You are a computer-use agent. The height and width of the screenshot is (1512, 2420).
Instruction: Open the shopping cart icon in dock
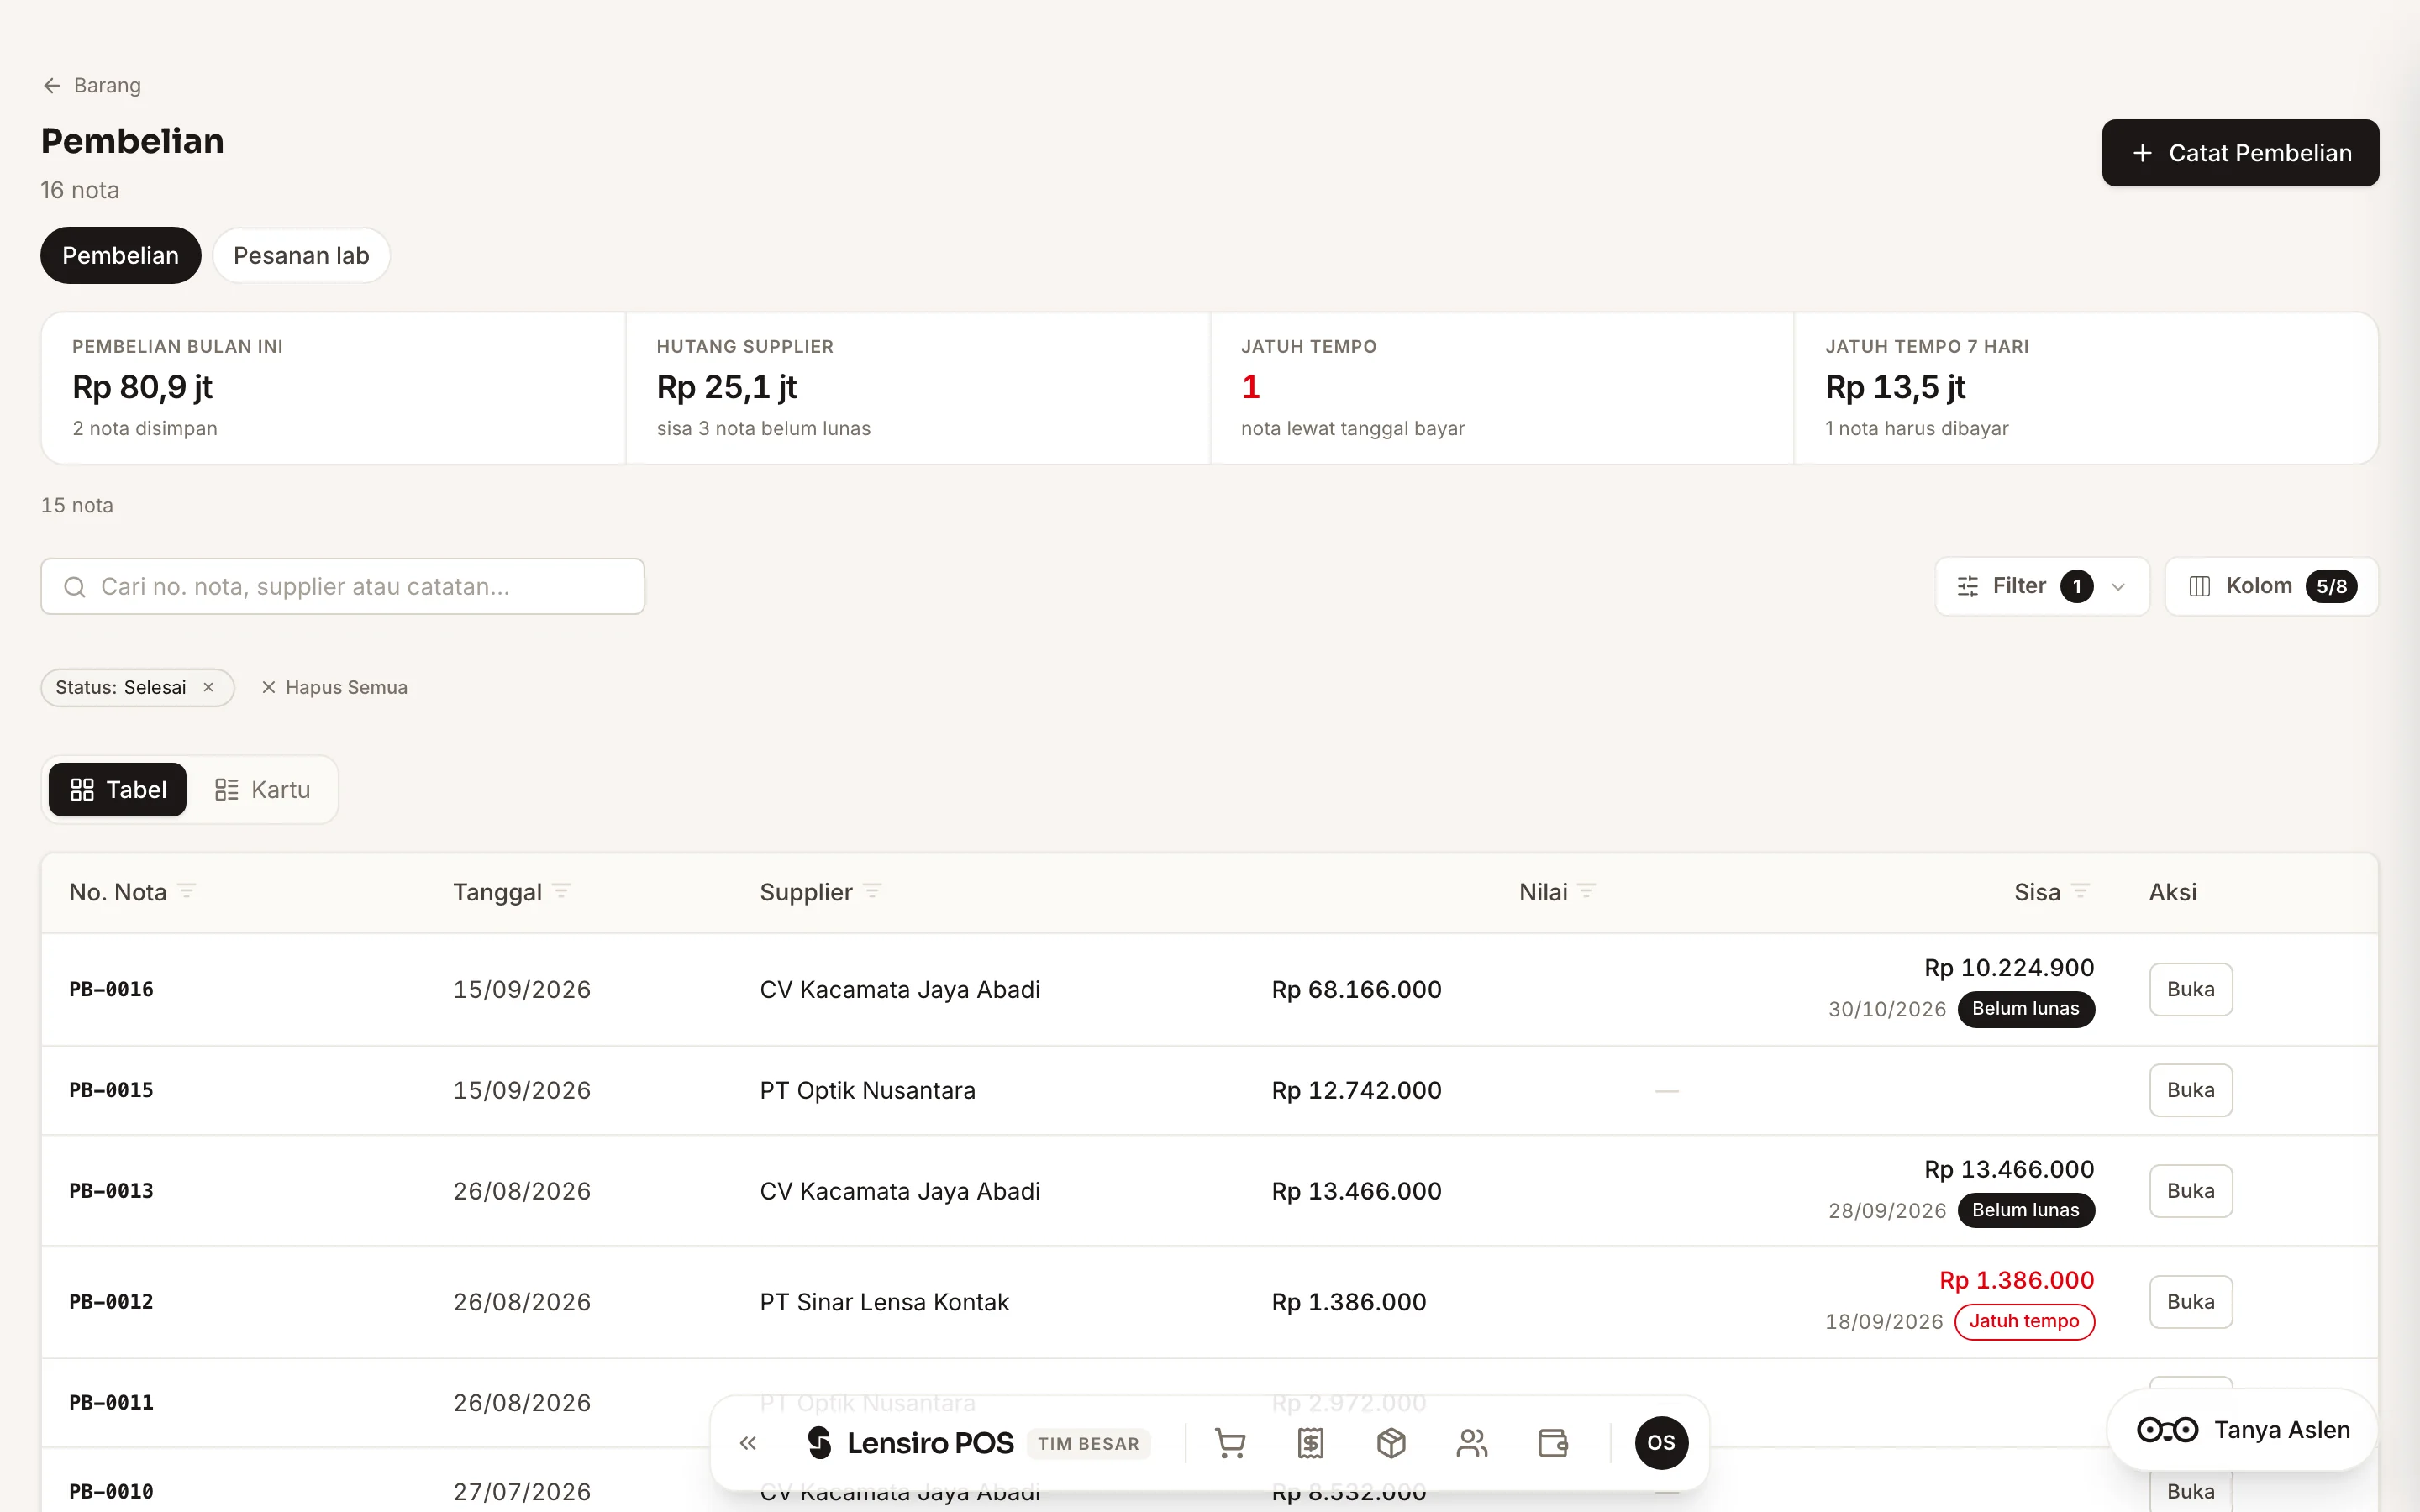(1229, 1443)
